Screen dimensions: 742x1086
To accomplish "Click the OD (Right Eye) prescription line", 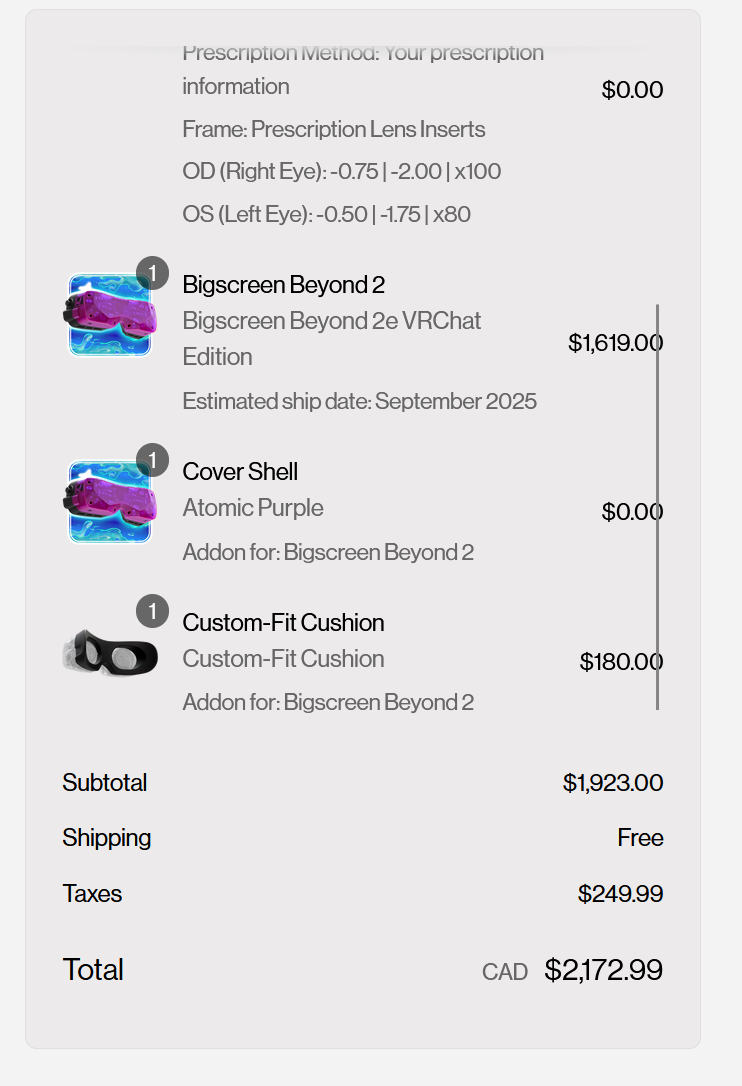I will click(342, 171).
